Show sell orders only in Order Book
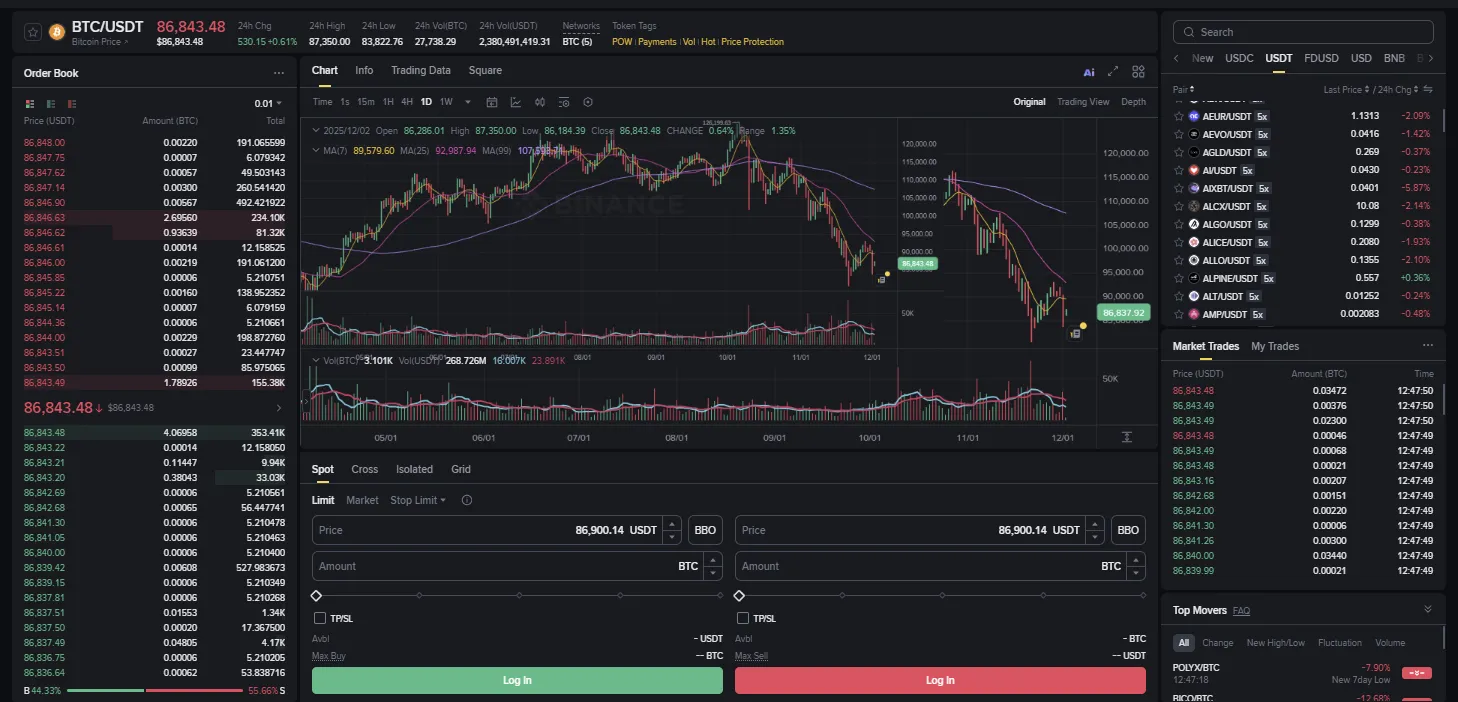The height and width of the screenshot is (702, 1458). point(72,103)
